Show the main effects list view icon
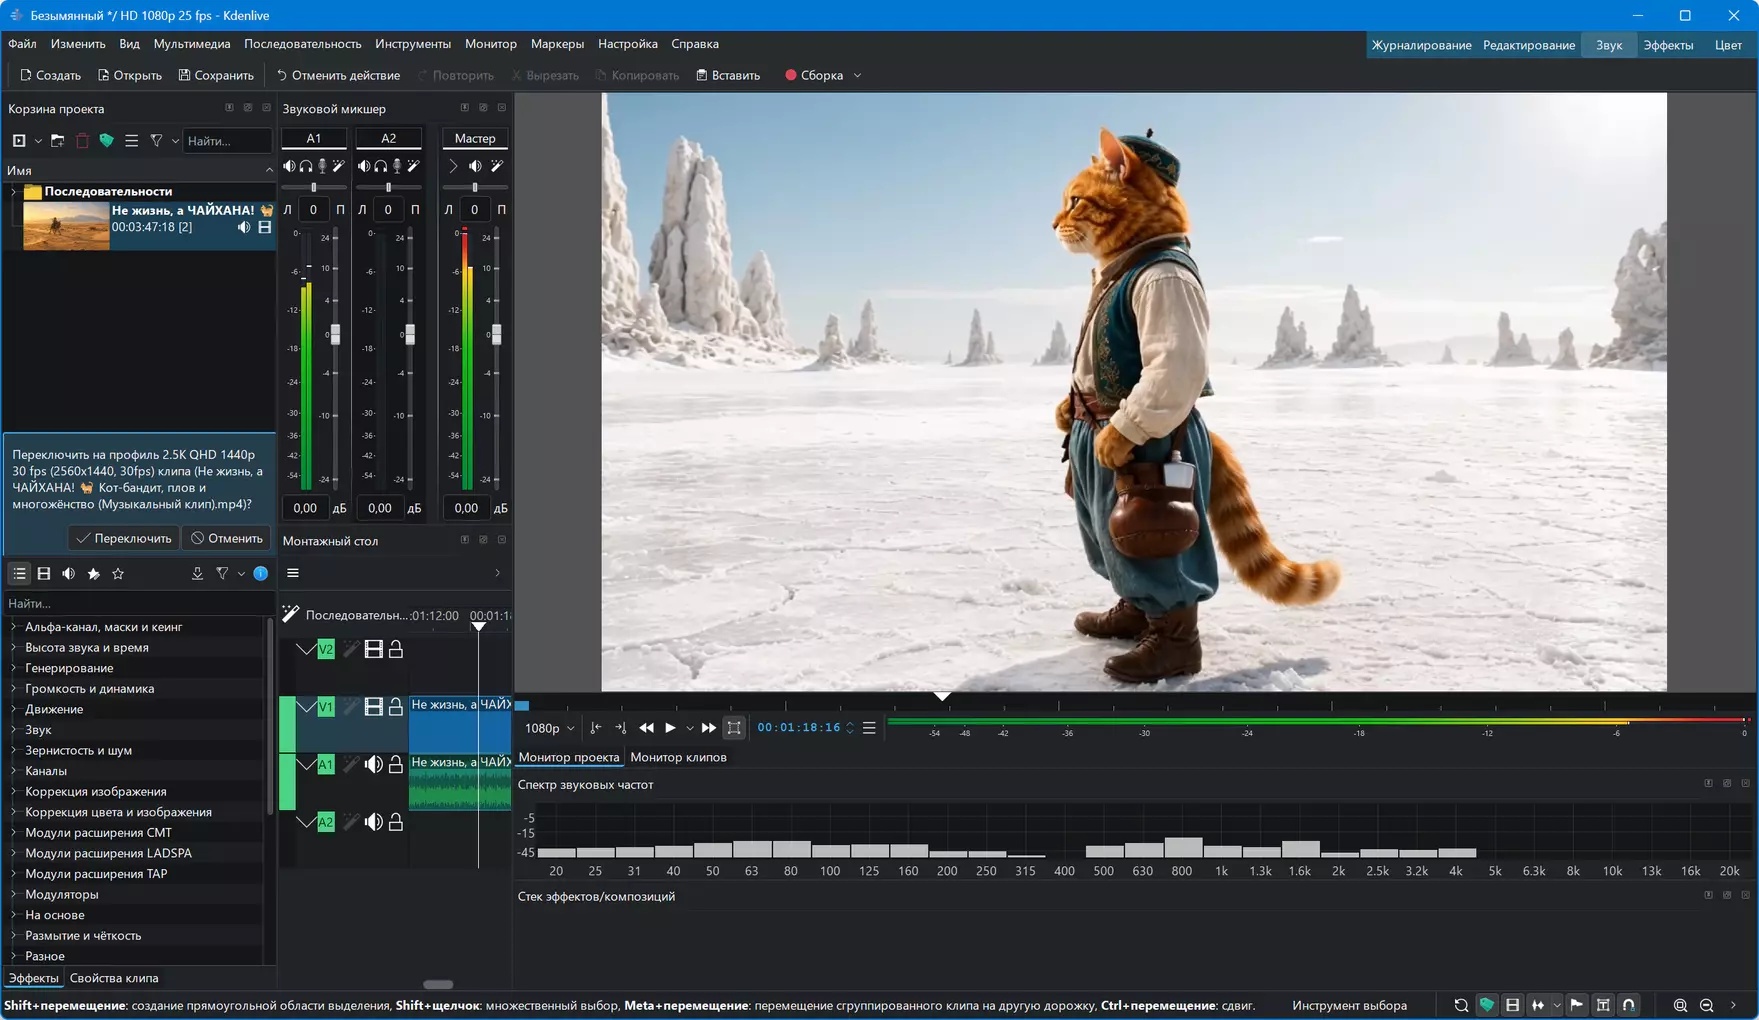The height and width of the screenshot is (1020, 1759). [x=19, y=573]
